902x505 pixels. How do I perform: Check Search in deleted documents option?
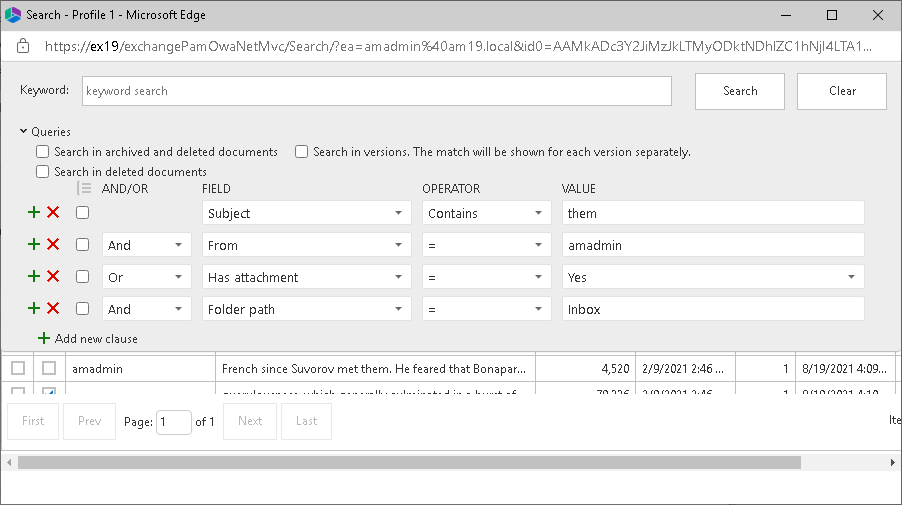(43, 172)
